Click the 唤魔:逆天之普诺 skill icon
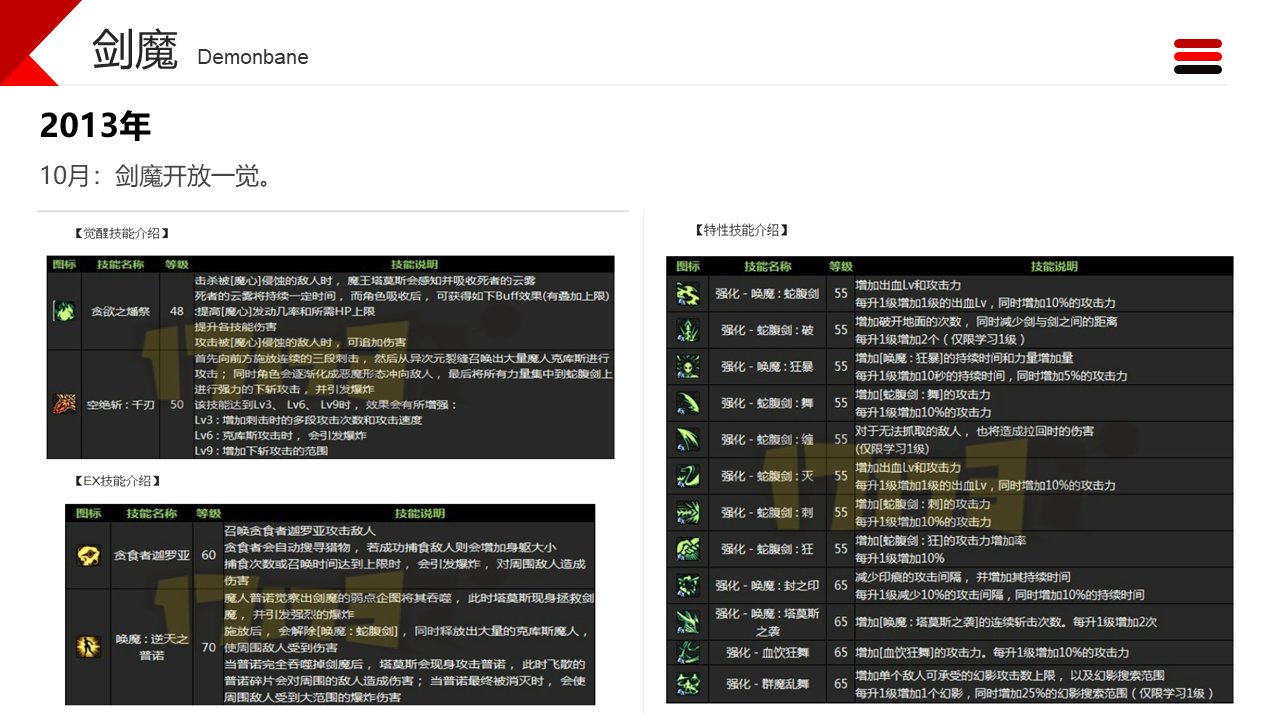This screenshot has width=1280, height=720. (89, 647)
